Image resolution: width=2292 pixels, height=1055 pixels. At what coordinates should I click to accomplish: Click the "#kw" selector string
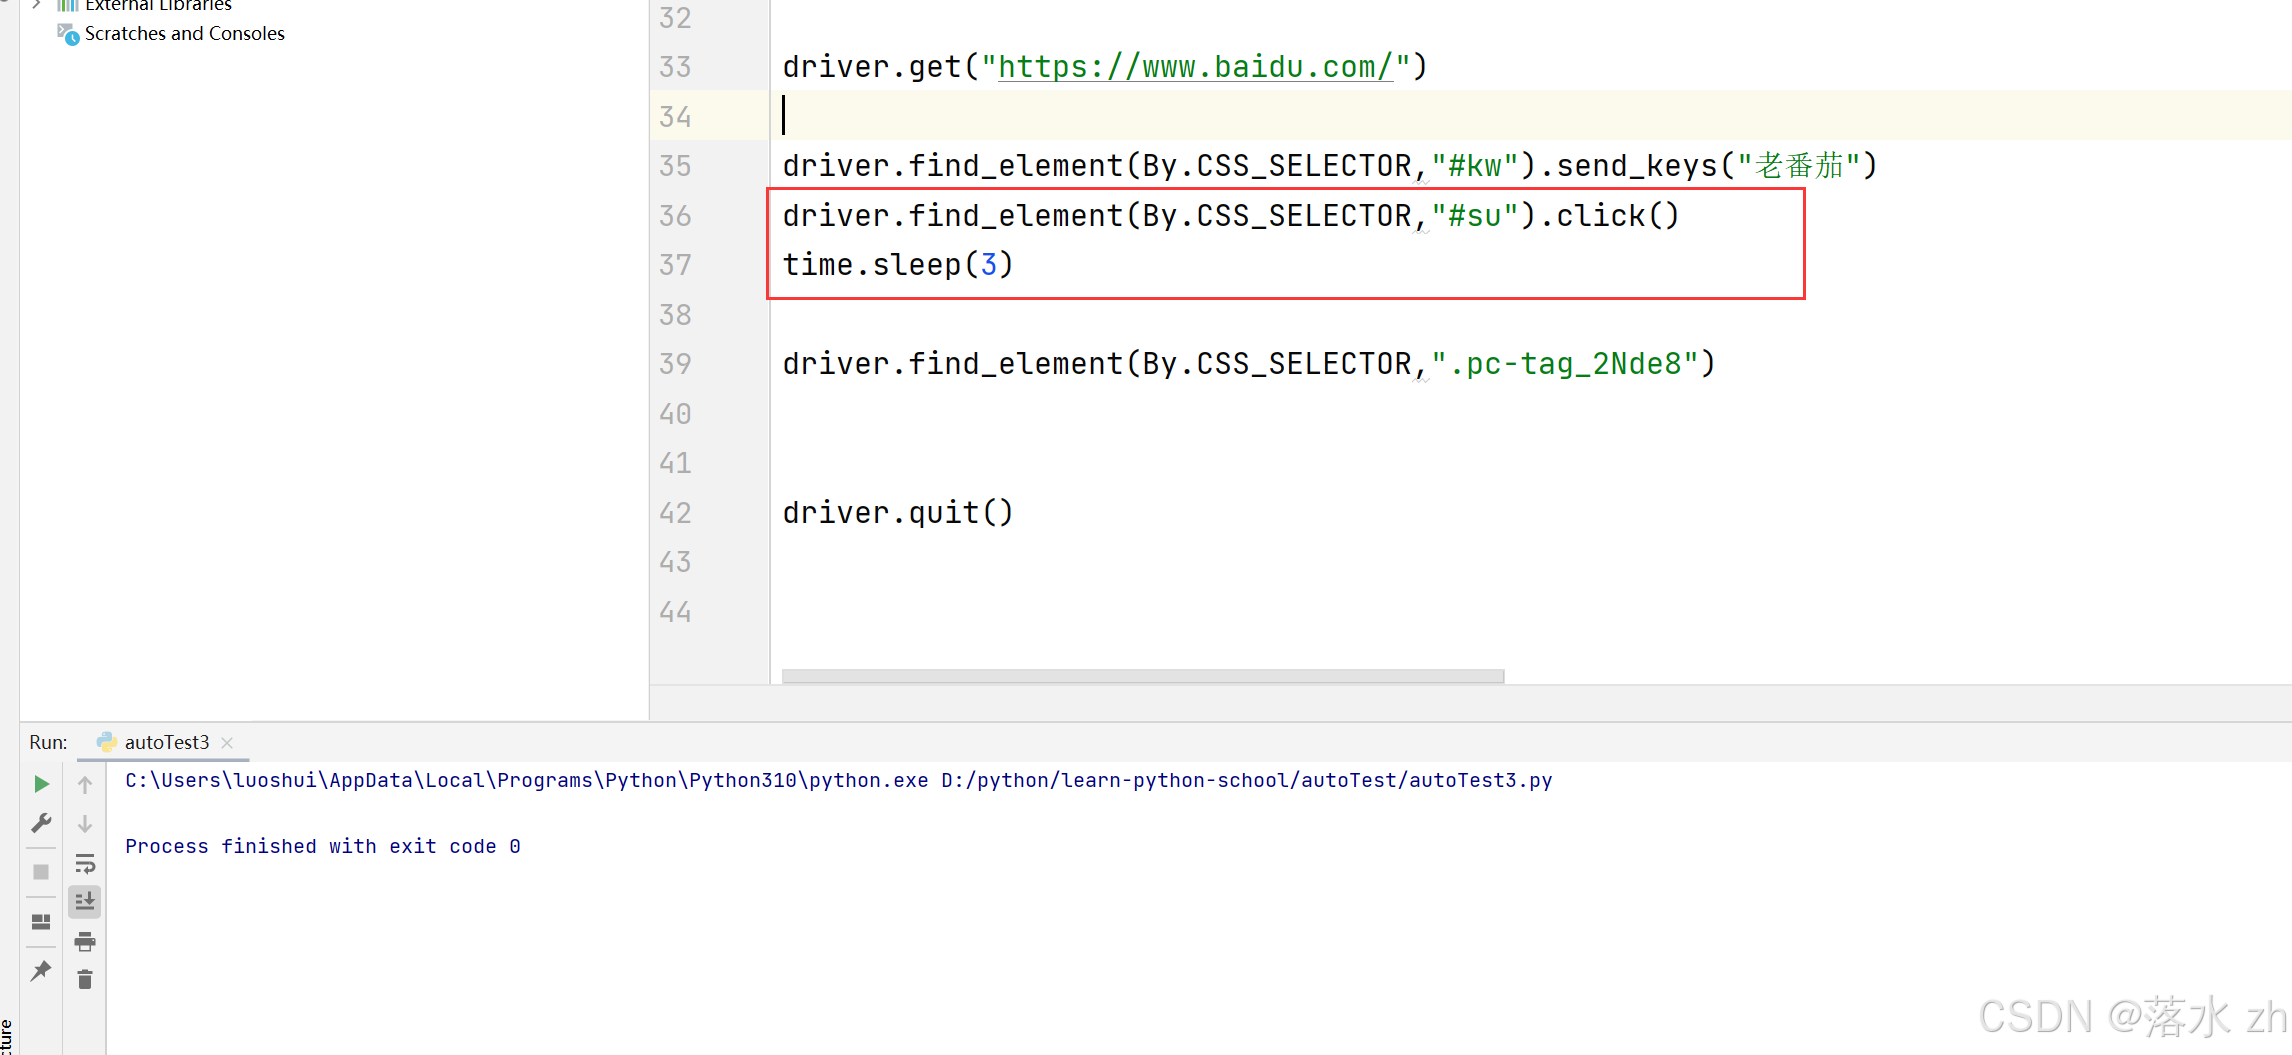pyautogui.click(x=1475, y=165)
